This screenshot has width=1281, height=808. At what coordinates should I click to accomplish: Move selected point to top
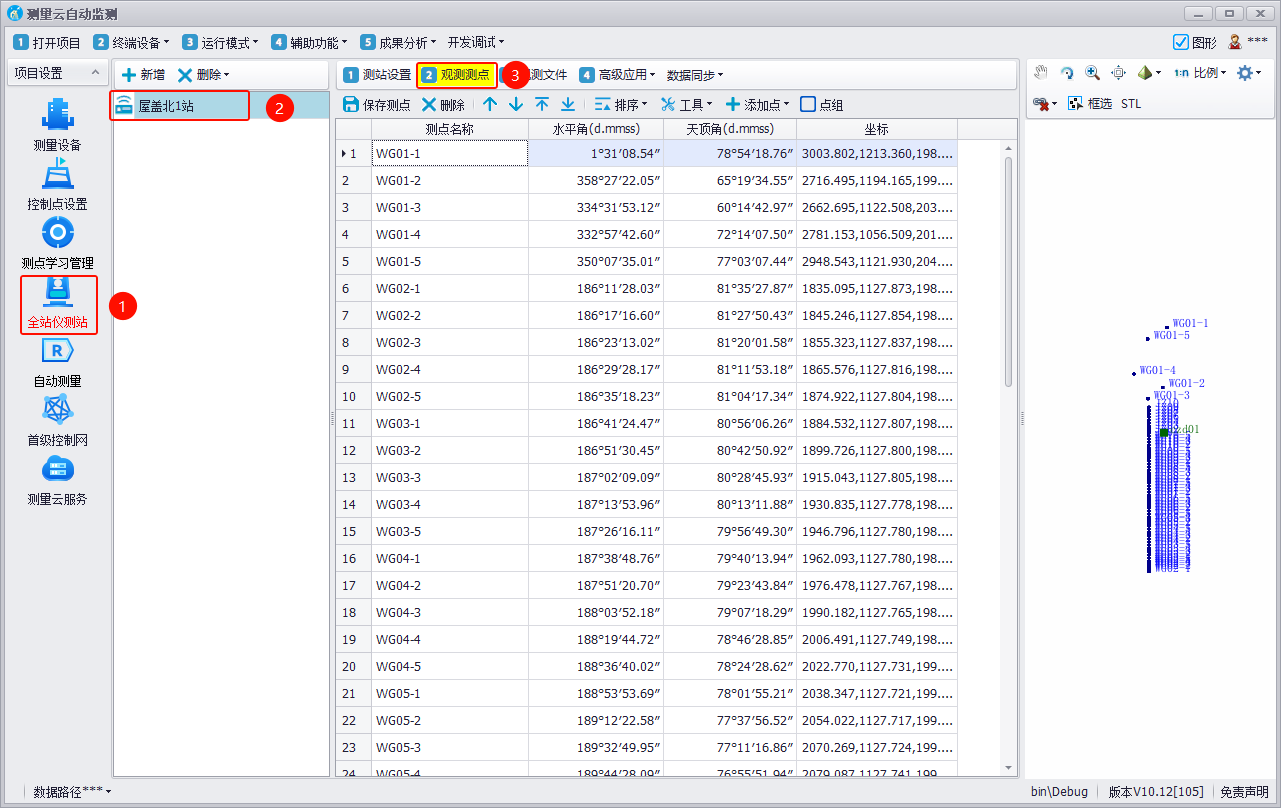542,105
